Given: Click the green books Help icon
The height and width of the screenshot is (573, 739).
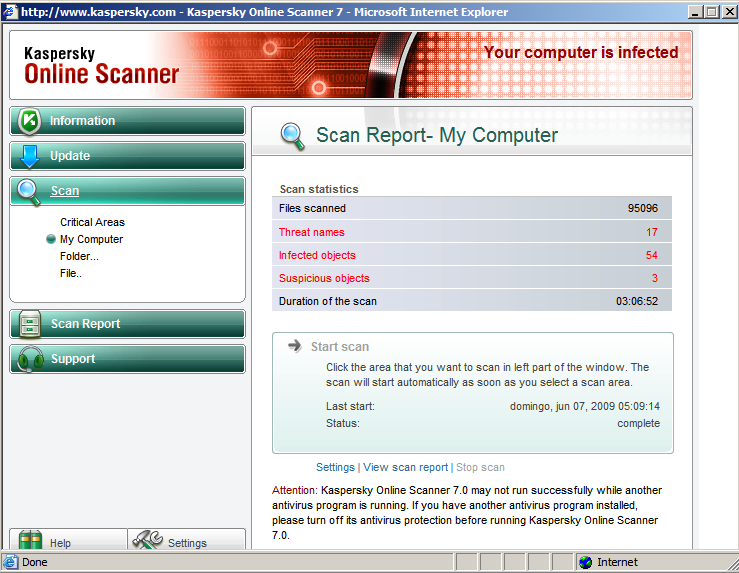Looking at the screenshot, I should coord(30,540).
